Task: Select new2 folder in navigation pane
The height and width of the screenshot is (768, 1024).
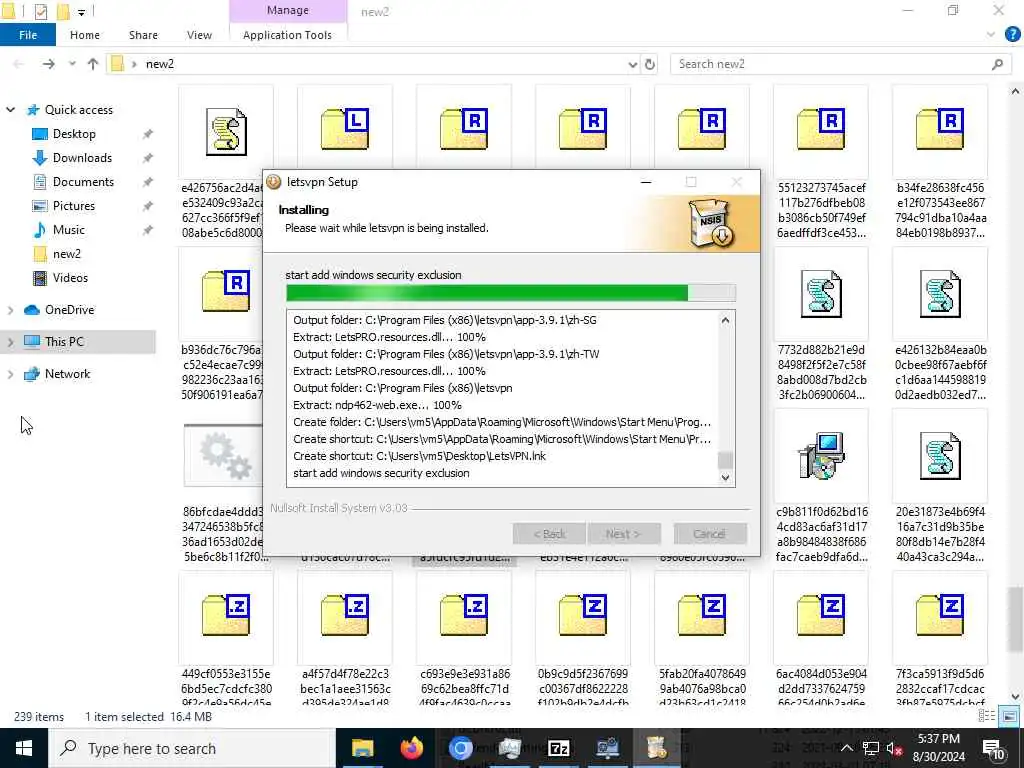Action: 67,254
